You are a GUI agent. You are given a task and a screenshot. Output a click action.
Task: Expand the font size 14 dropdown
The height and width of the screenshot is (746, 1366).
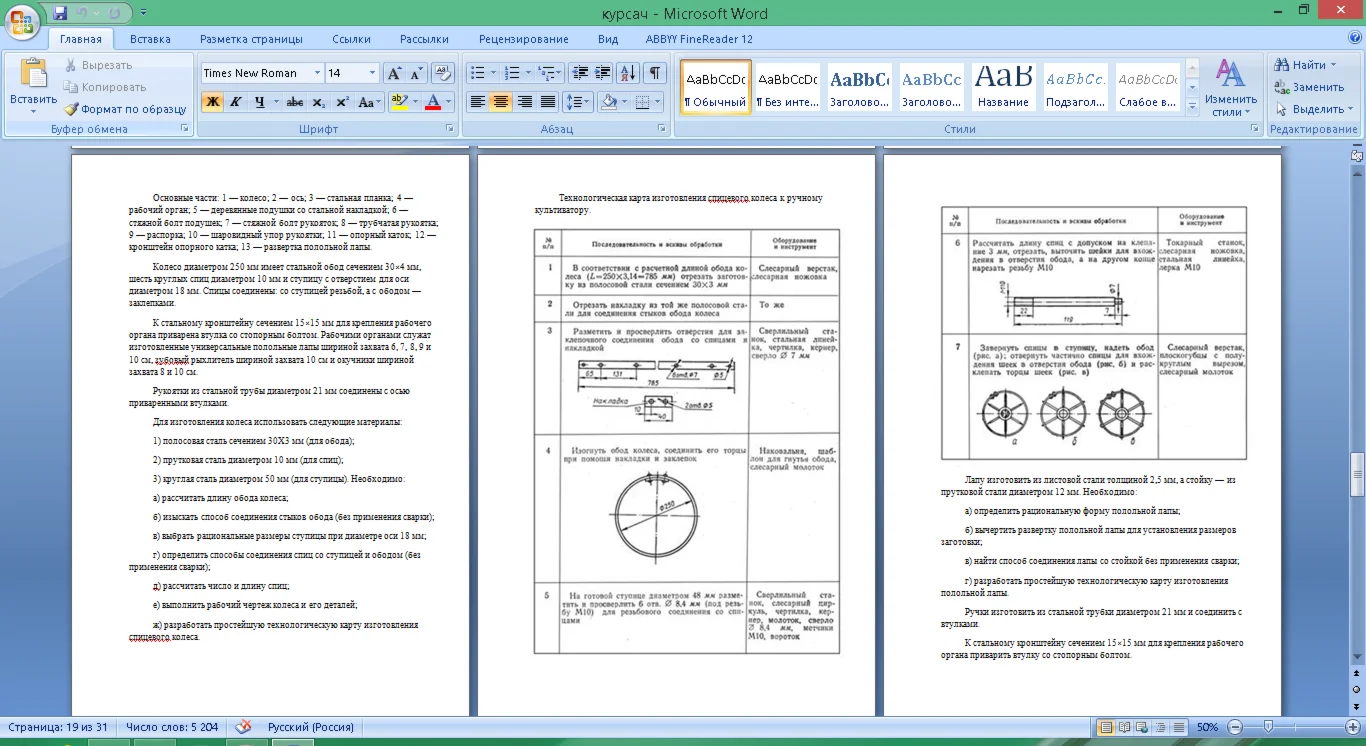pos(372,73)
